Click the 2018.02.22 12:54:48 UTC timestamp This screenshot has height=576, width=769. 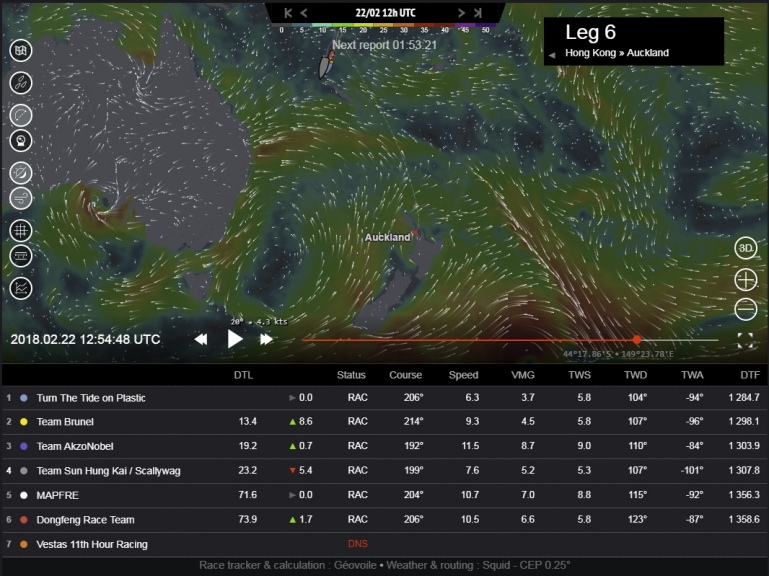(x=85, y=340)
